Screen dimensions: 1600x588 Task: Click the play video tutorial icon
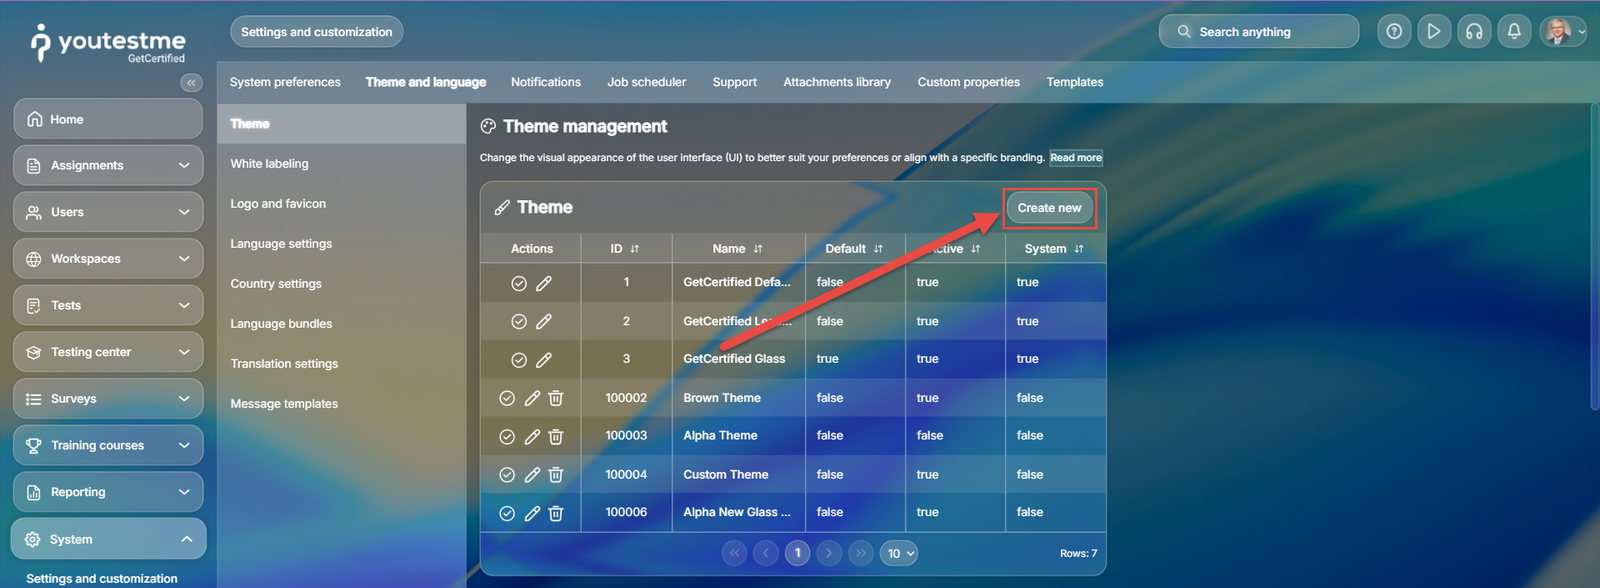1434,31
